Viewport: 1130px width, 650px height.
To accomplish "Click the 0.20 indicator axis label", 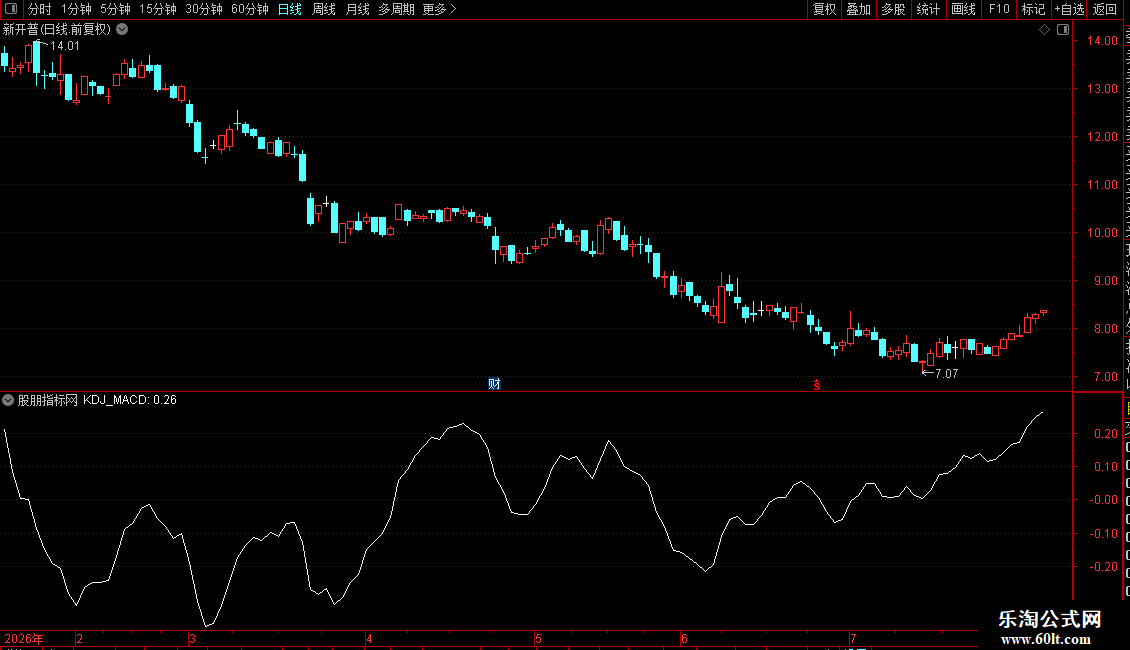I will [x=1106, y=434].
